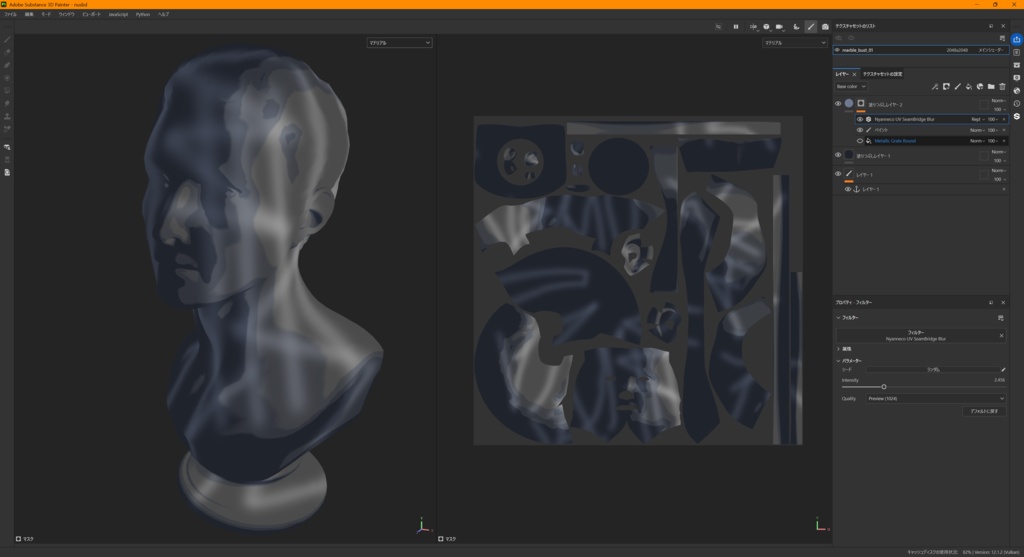Viewport: 1024px width, 557px height.
Task: Open the display settings icon in right sidebar
Action: 1017,78
